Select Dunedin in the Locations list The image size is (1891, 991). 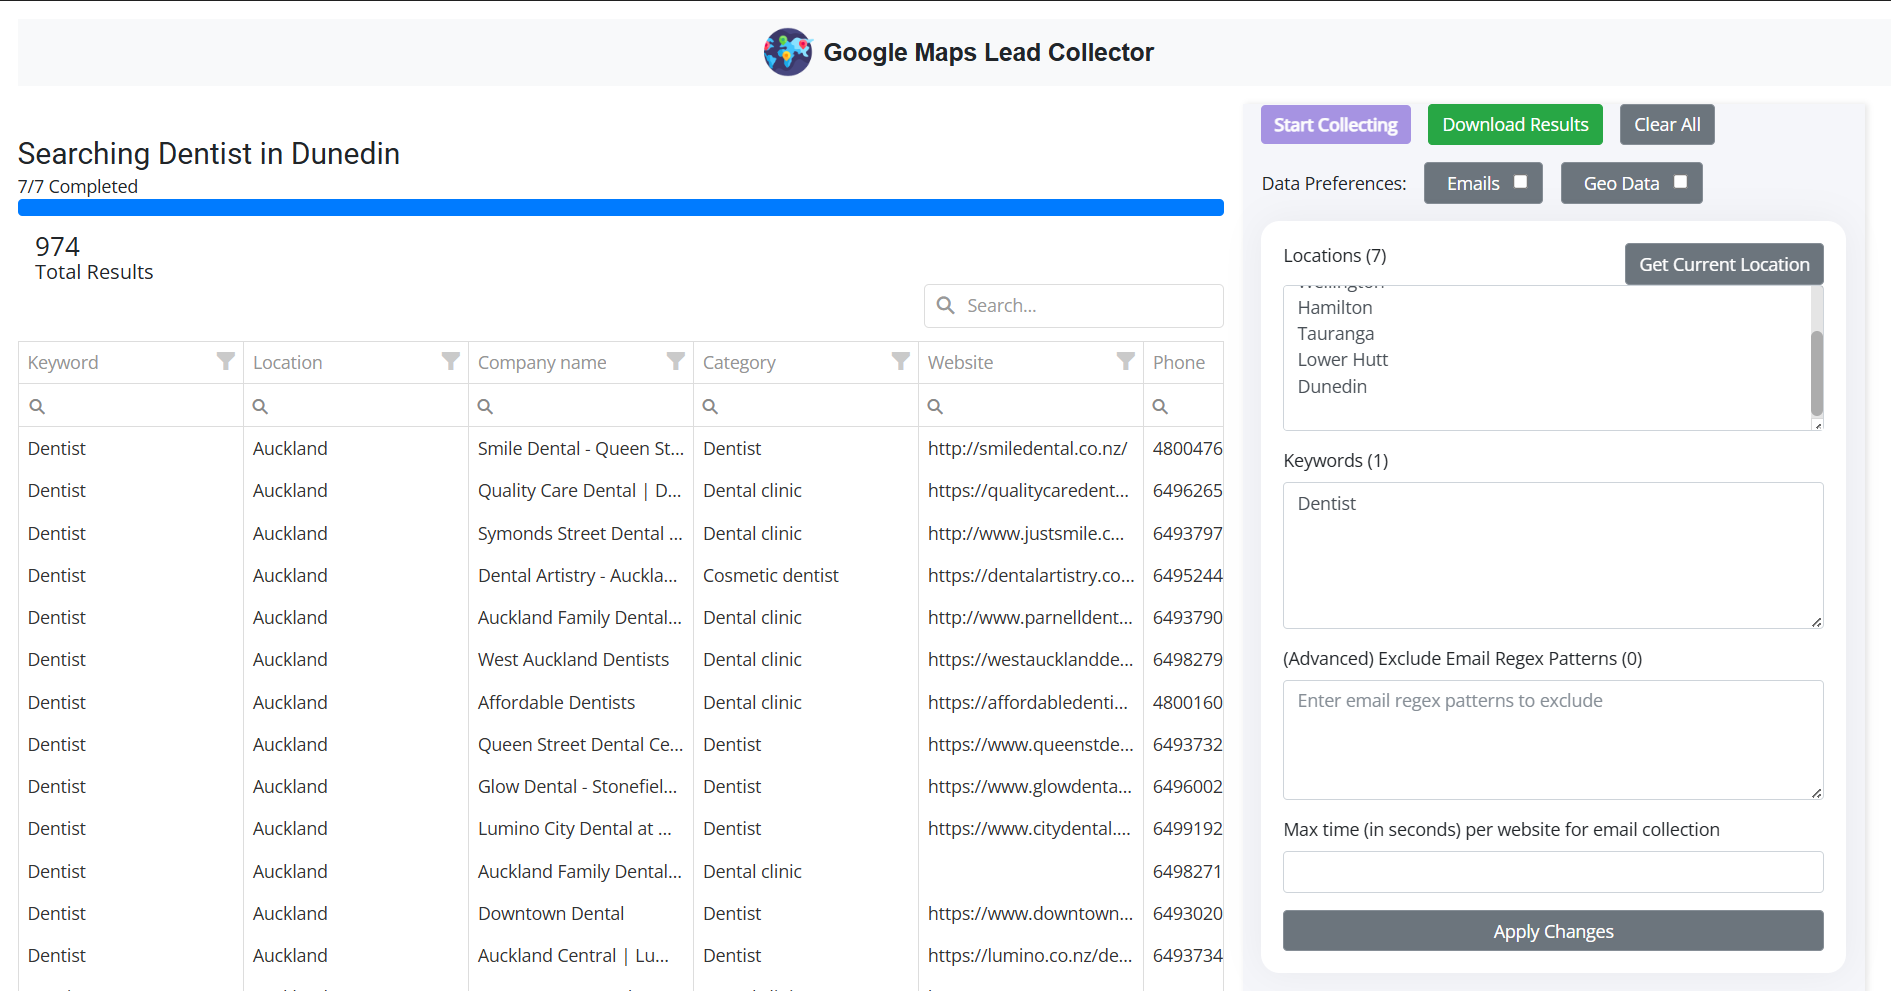1332,386
